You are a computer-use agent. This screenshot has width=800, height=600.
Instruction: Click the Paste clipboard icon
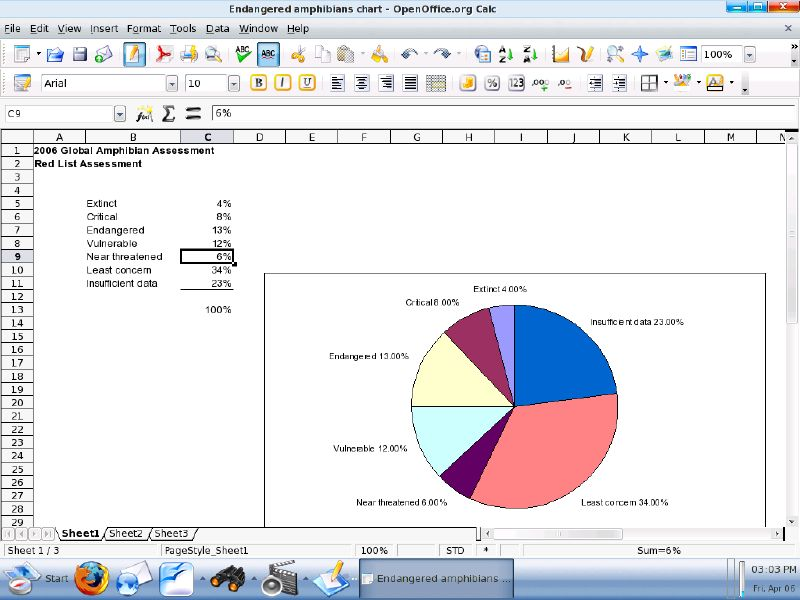[346, 54]
